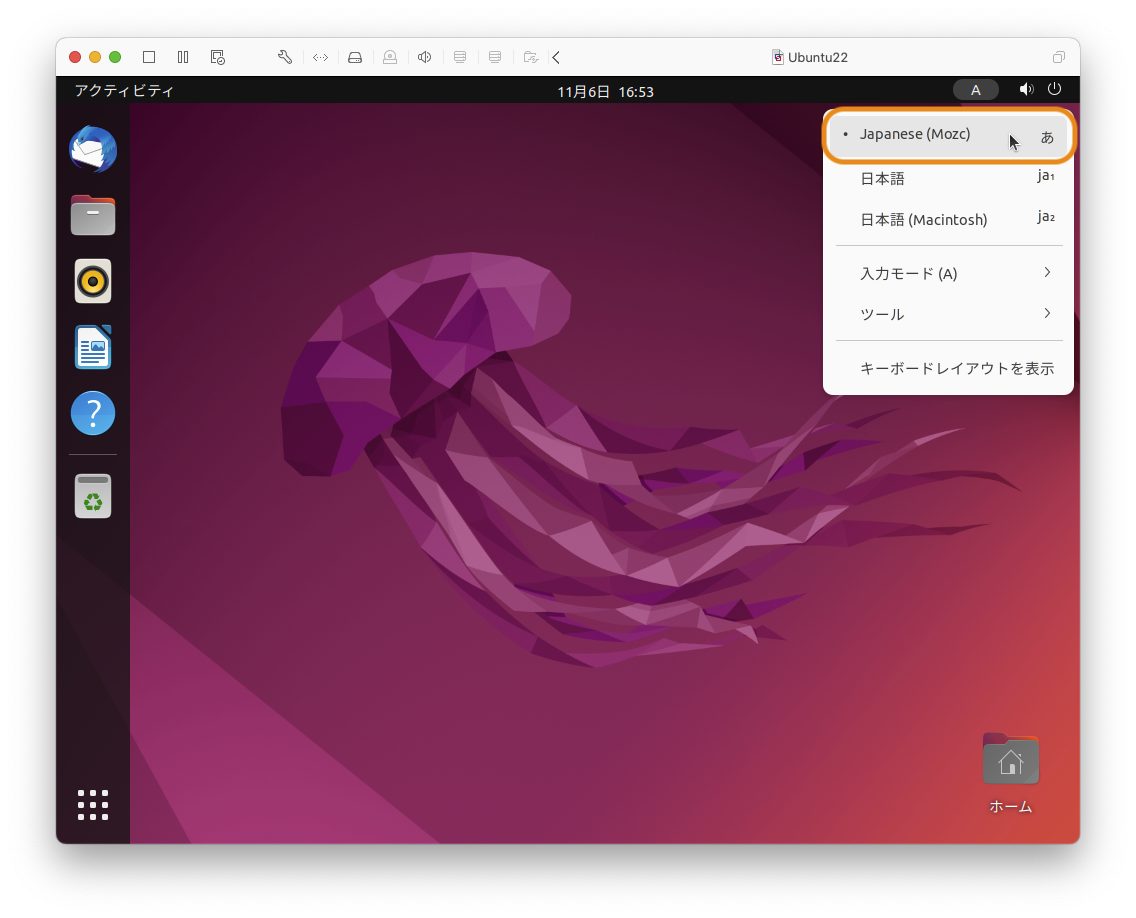Image resolution: width=1136 pixels, height=918 pixels.
Task: Open the Help app from the dock
Action: [92, 413]
